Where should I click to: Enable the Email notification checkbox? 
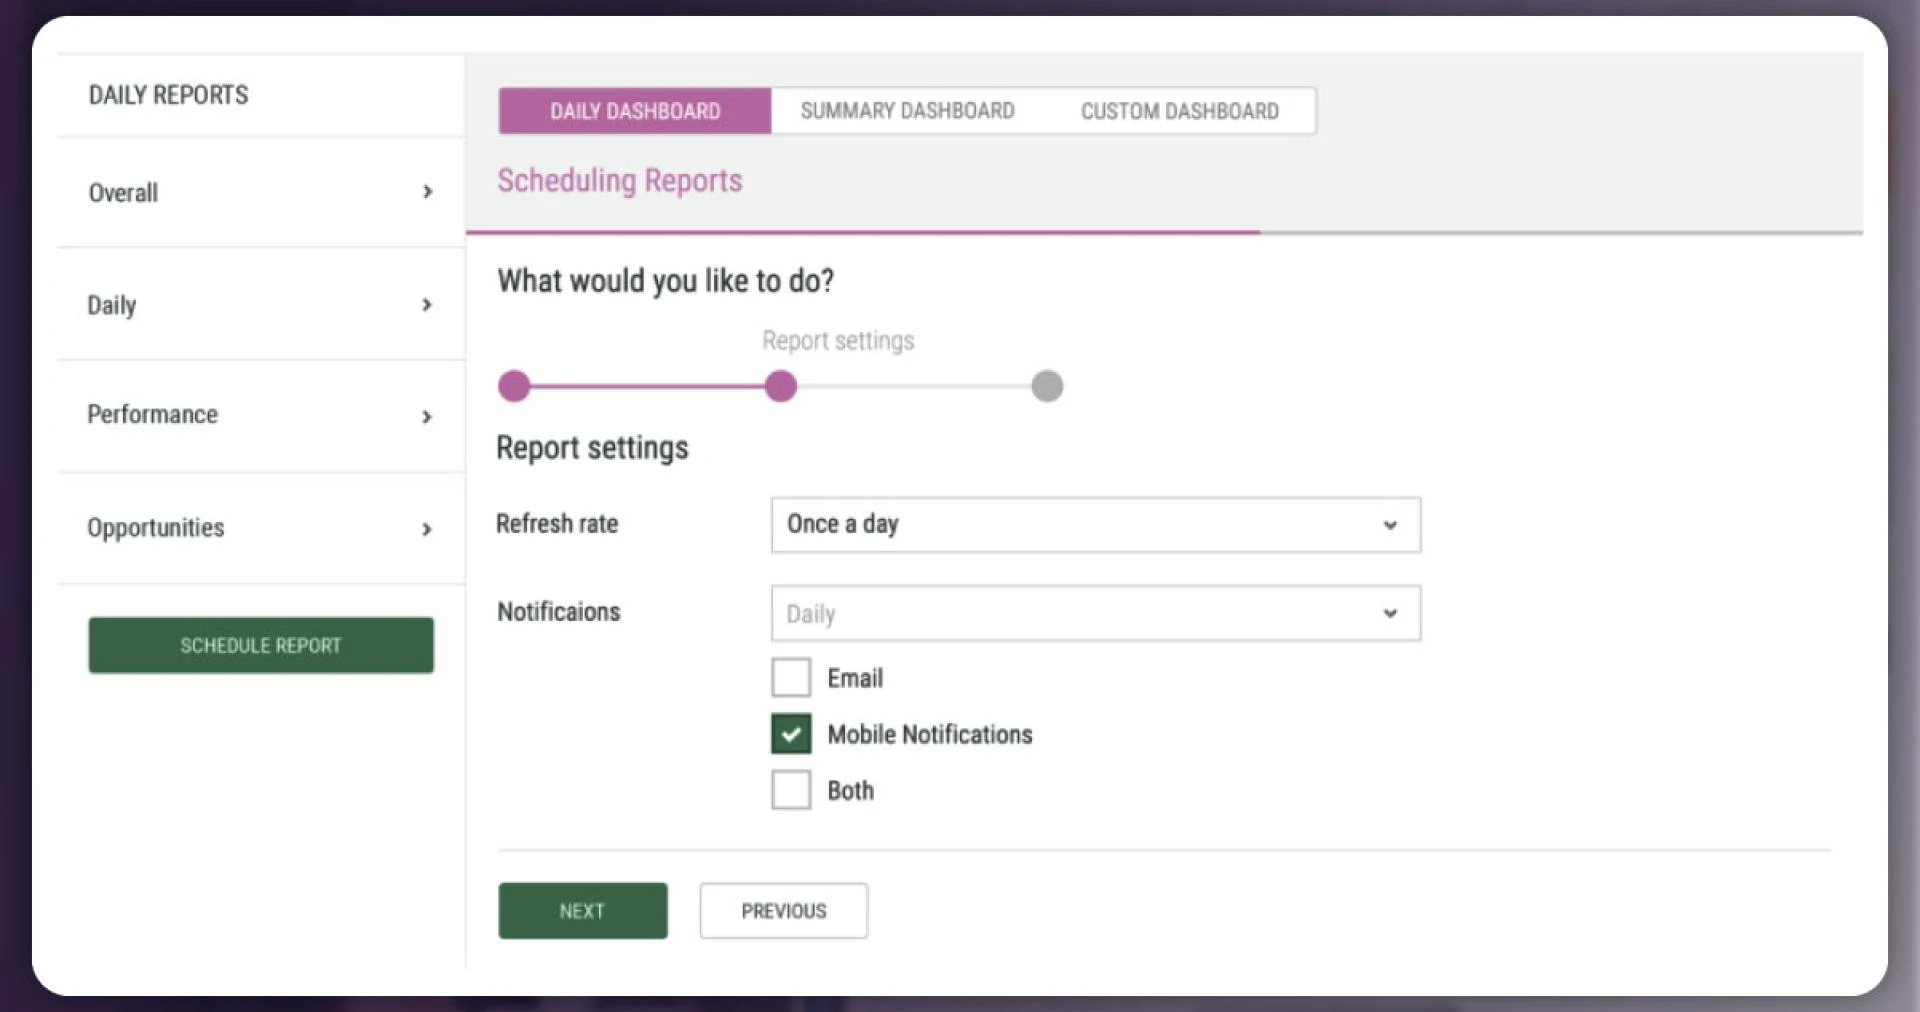click(x=790, y=677)
